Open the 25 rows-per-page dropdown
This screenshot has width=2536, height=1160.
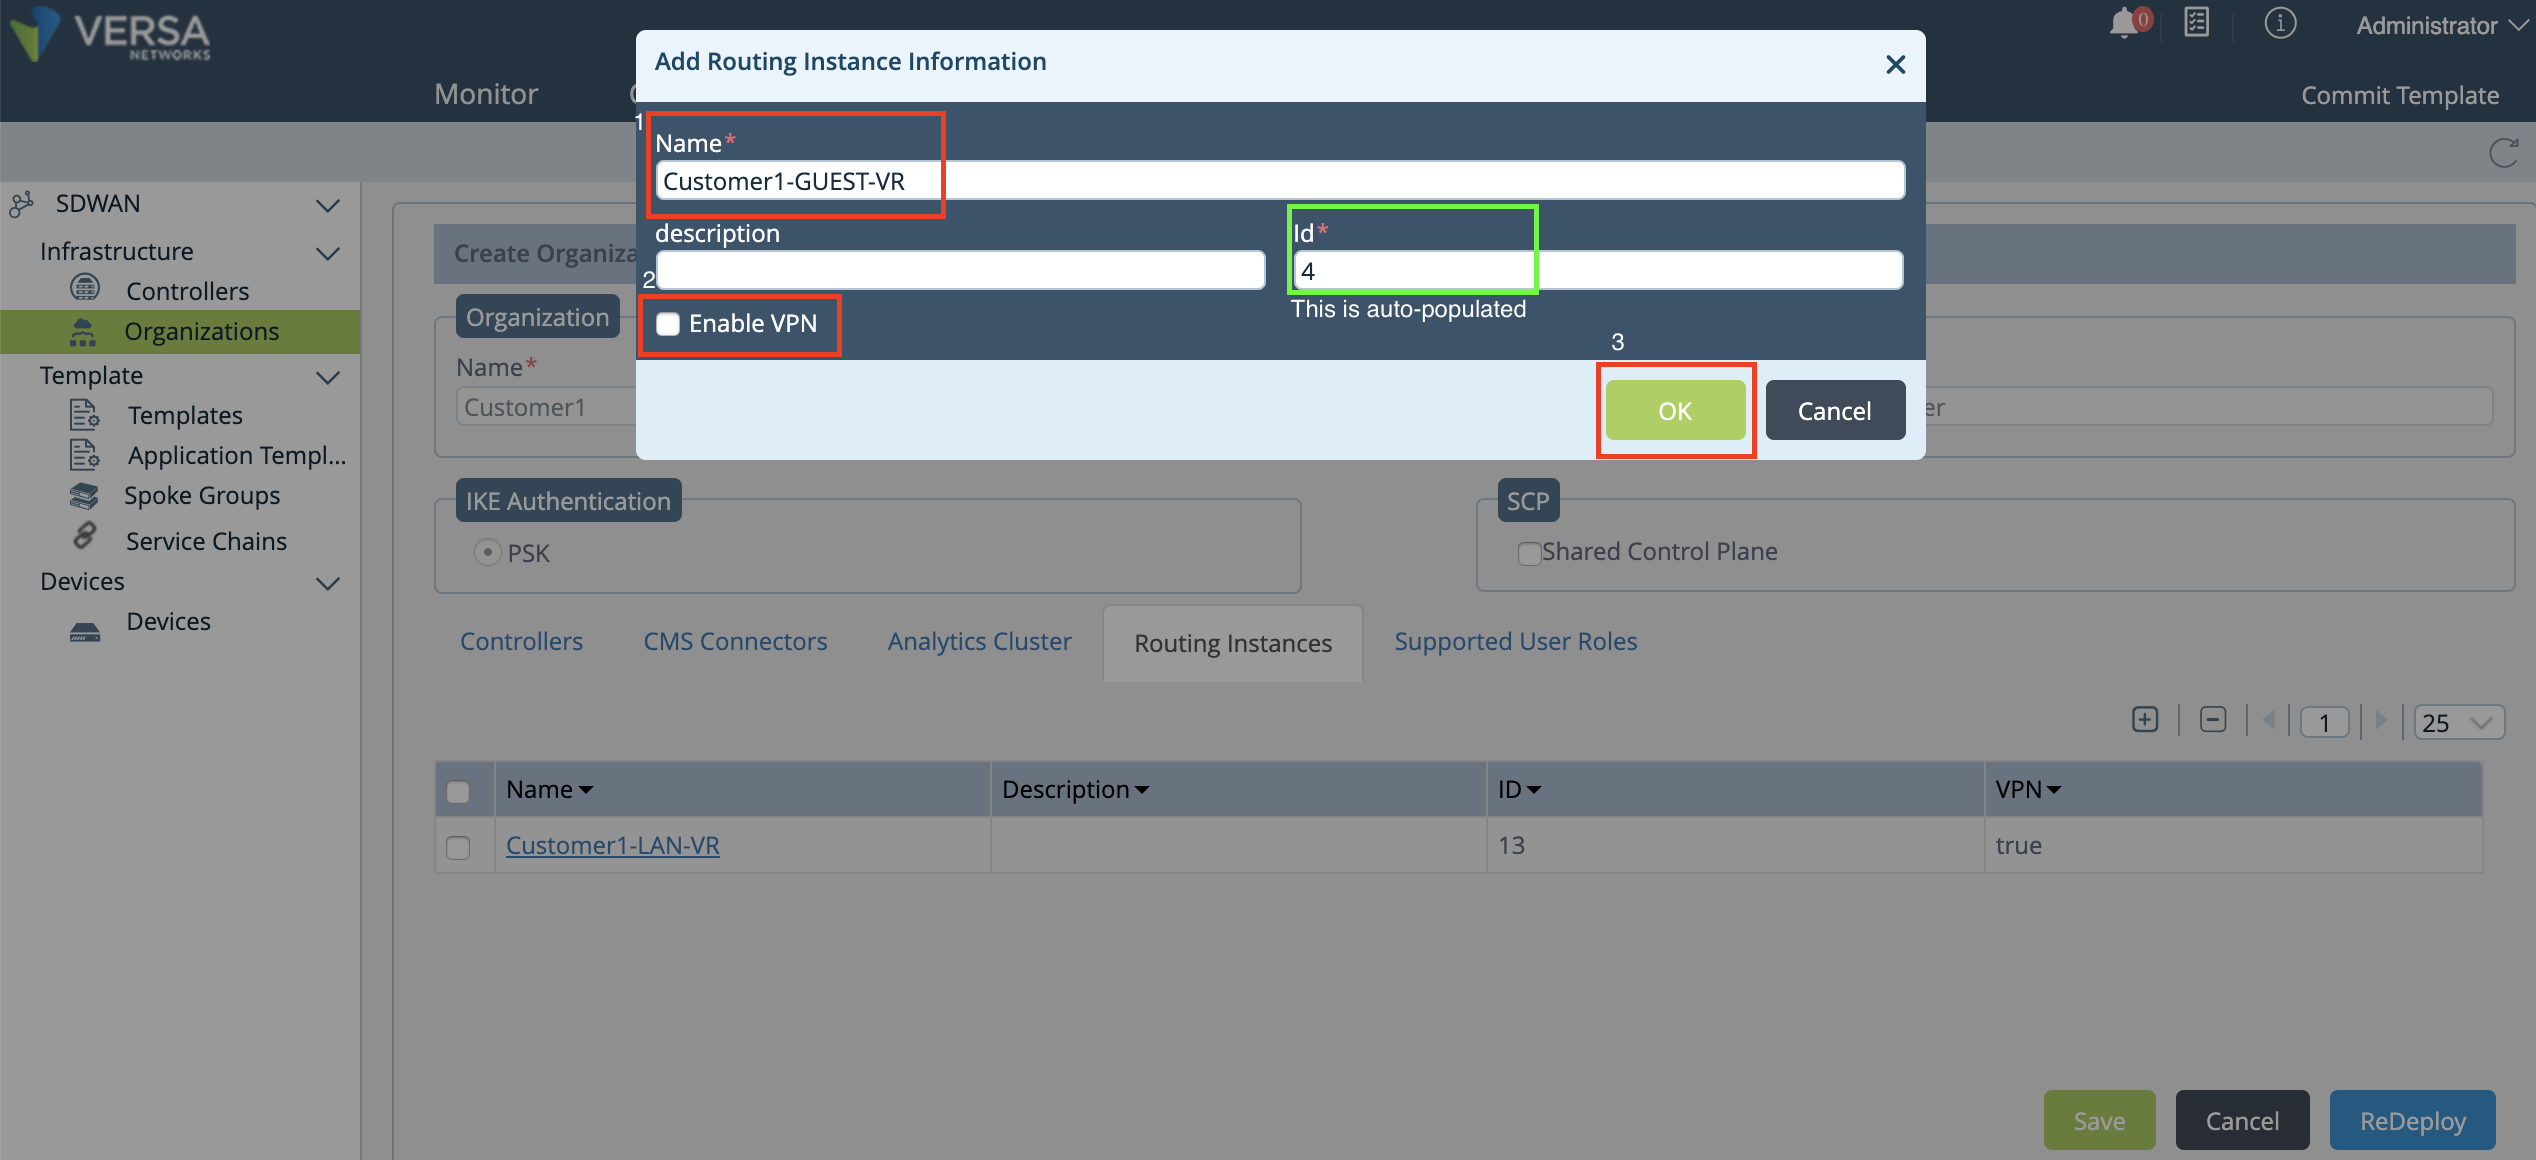(2458, 722)
